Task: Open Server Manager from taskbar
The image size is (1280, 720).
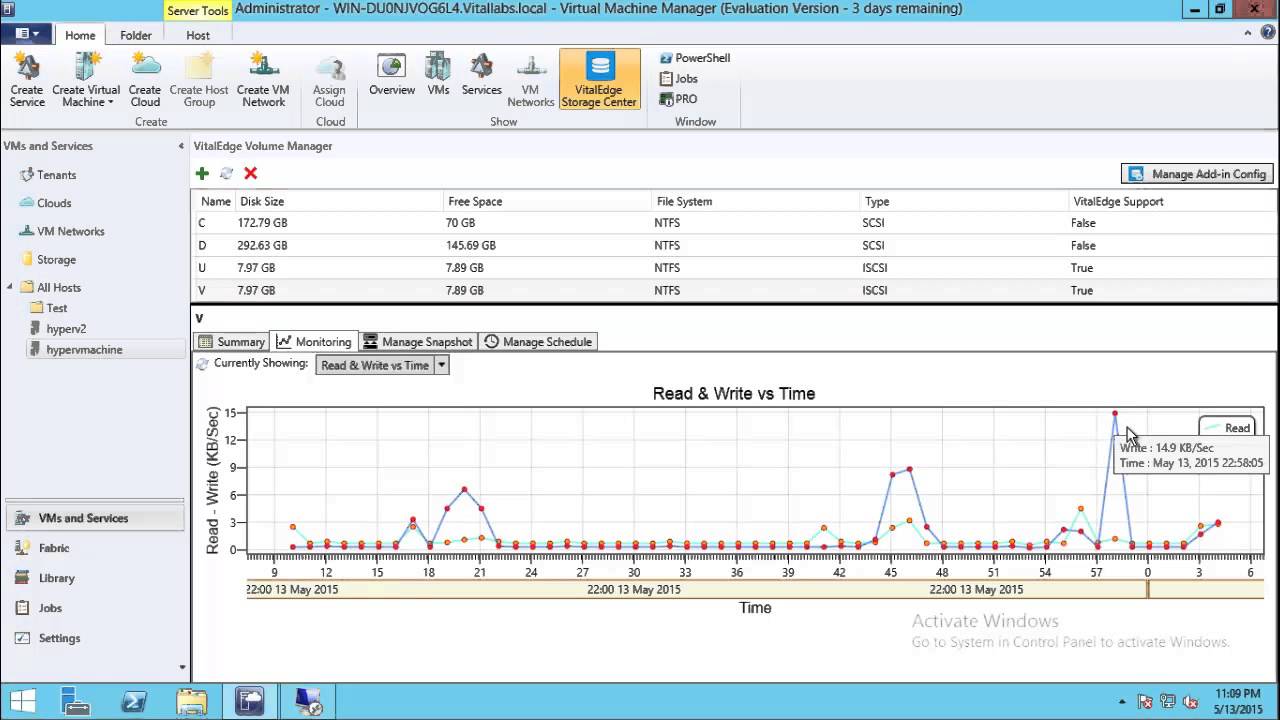Action: [76, 701]
